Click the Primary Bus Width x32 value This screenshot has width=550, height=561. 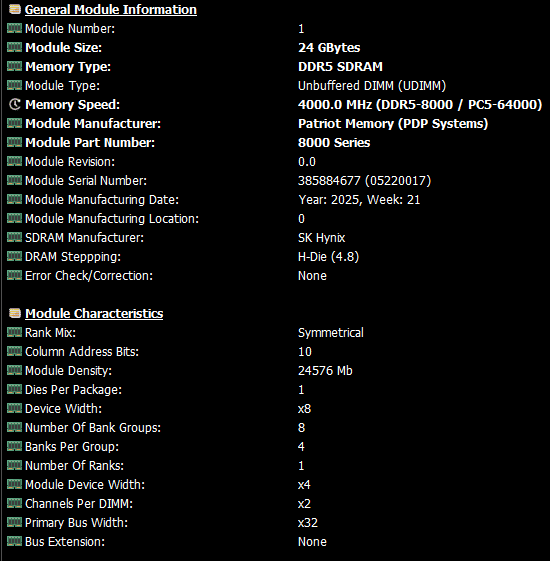308,522
